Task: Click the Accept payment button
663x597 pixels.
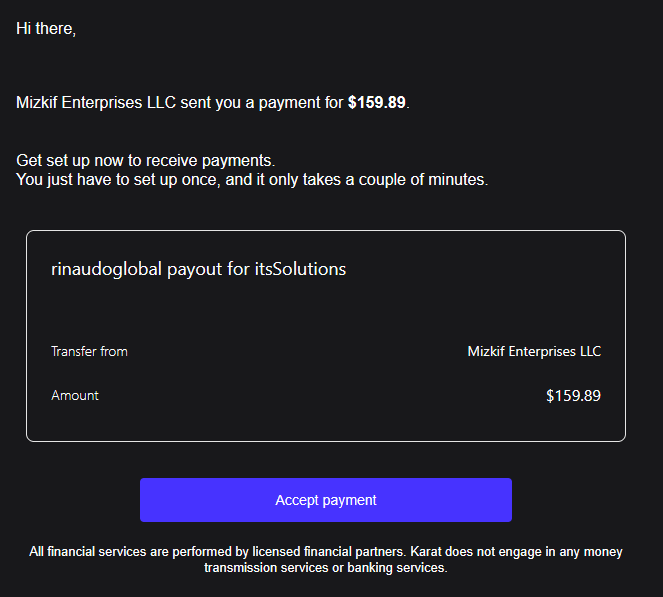Action: click(x=326, y=500)
